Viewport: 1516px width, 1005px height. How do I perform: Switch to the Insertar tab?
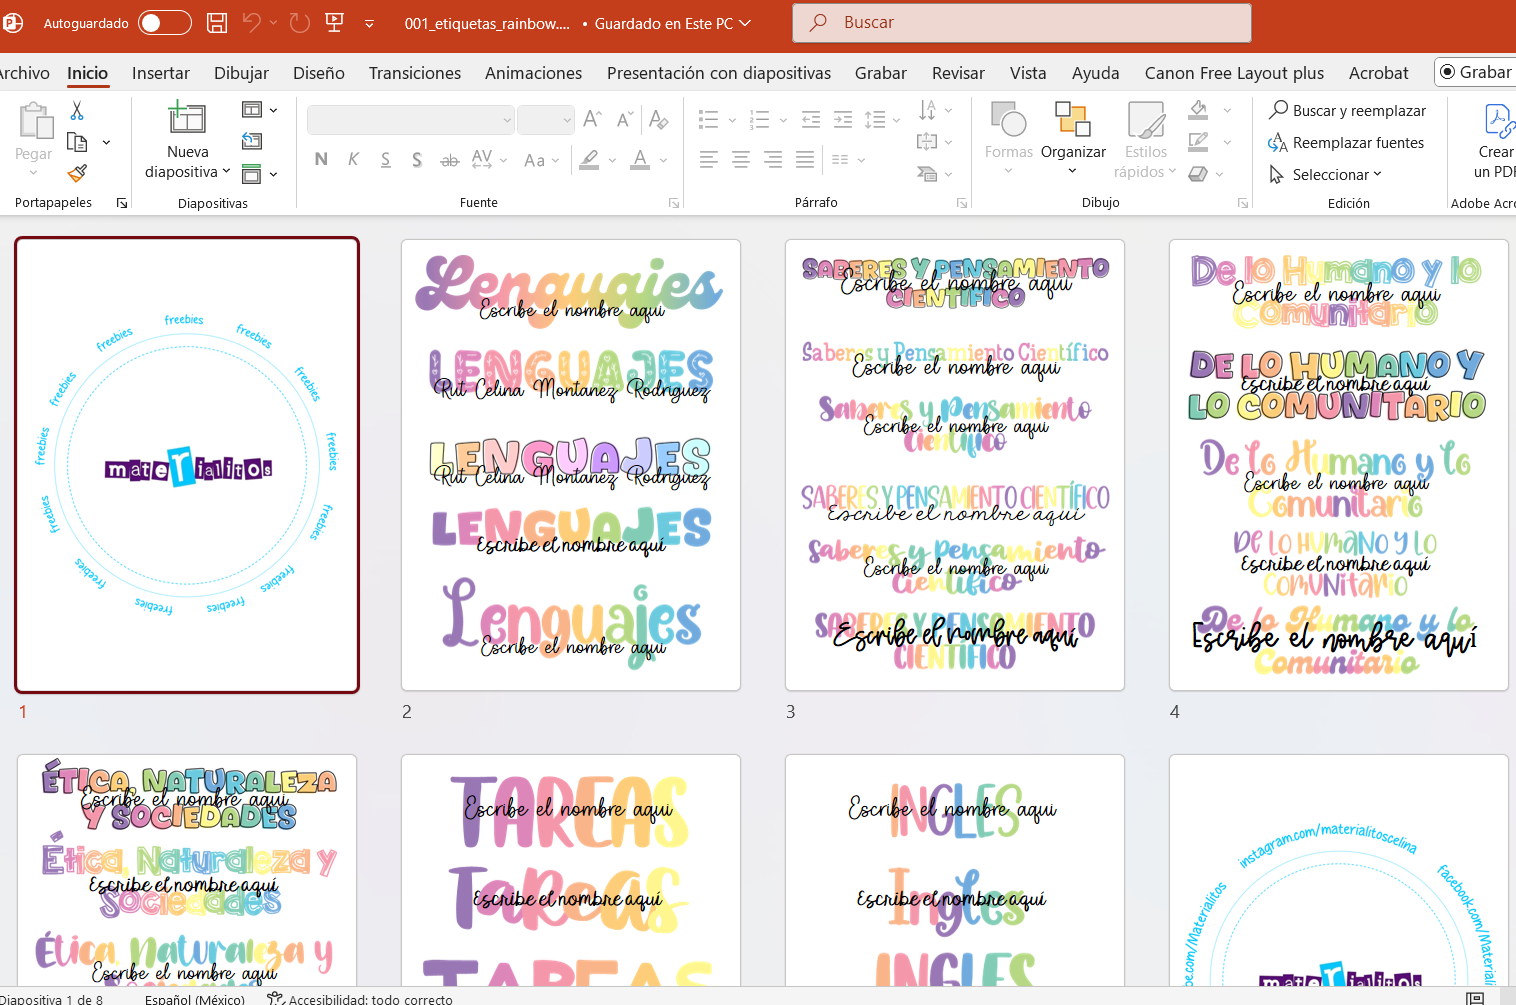point(161,73)
